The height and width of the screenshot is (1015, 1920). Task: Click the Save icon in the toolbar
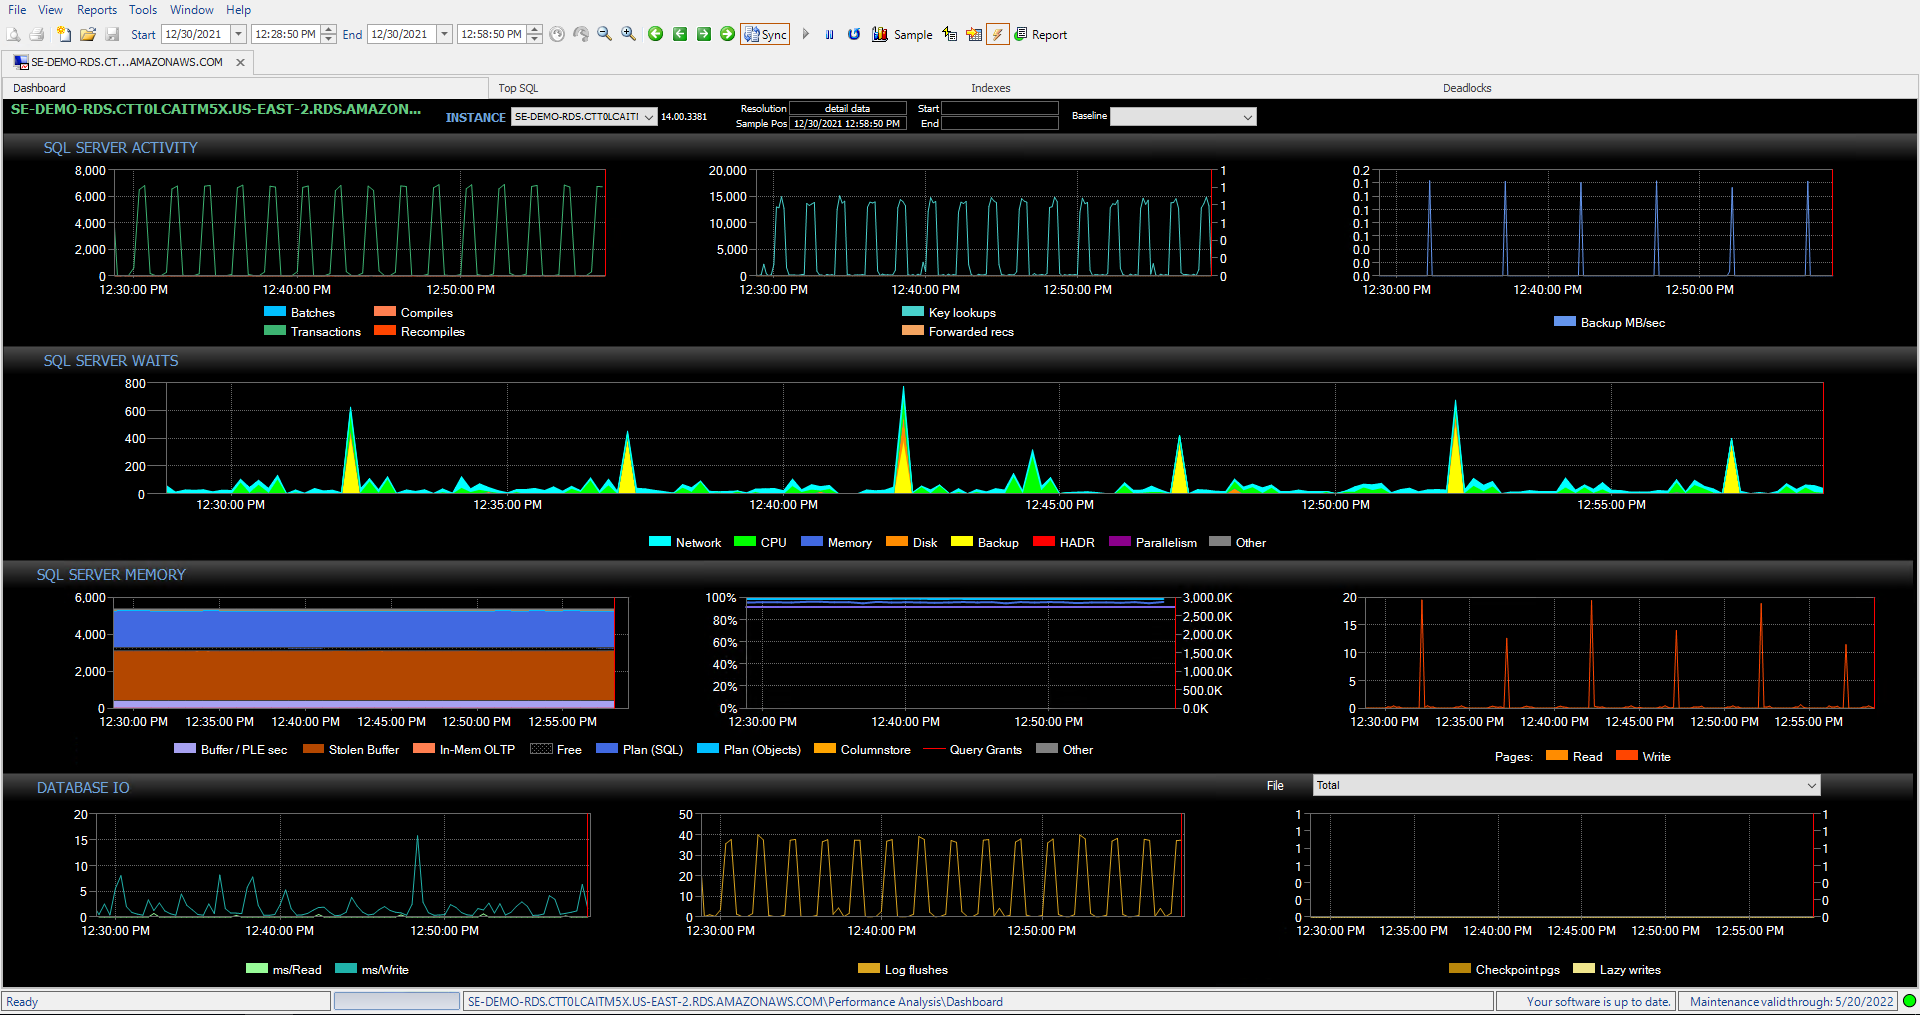pyautogui.click(x=112, y=33)
